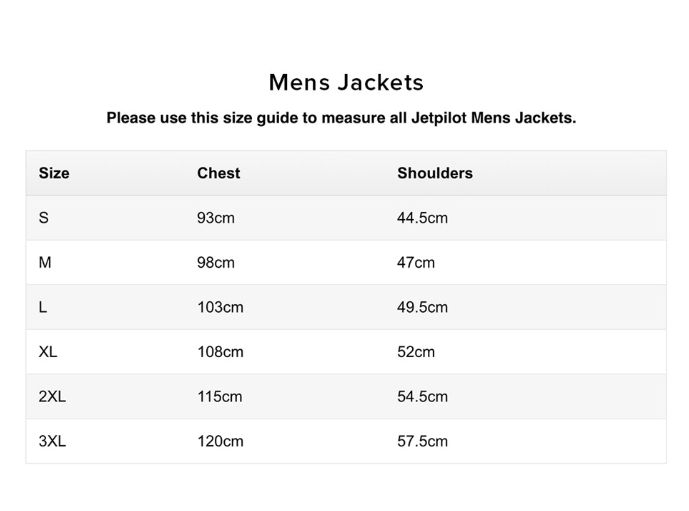Select the 120cm chest cell

(220, 441)
